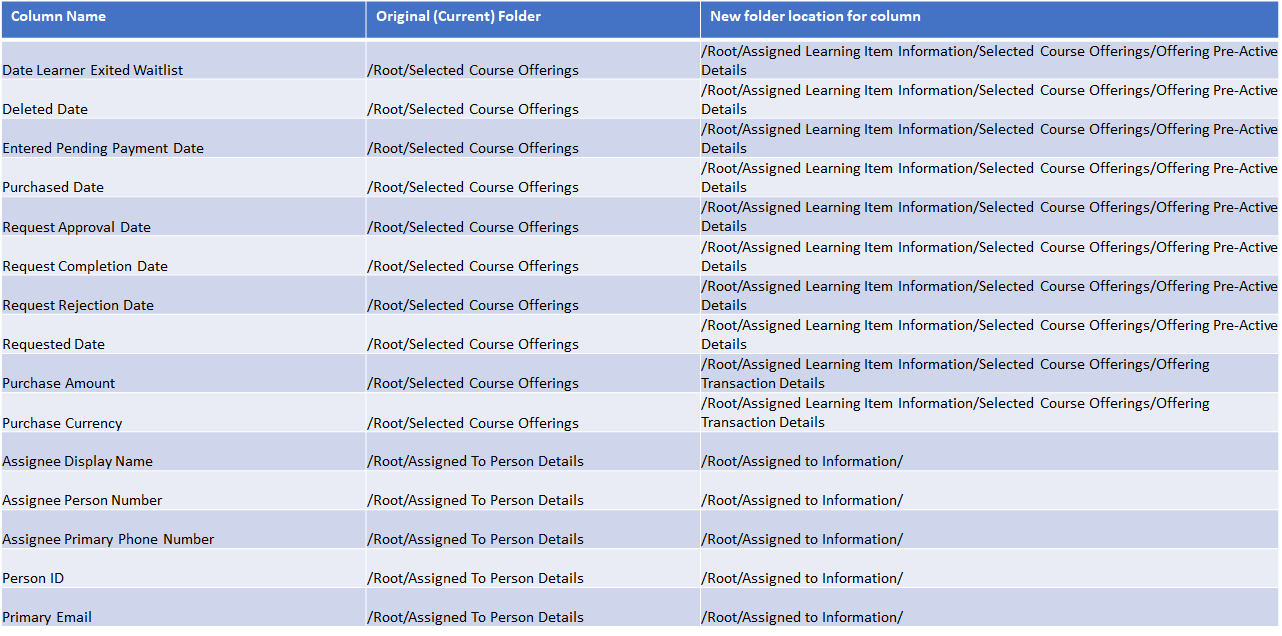Select 'Assigned To Person Details' in Assignee Person Number row
Image resolution: width=1282 pixels, height=636 pixels.
tap(533, 490)
